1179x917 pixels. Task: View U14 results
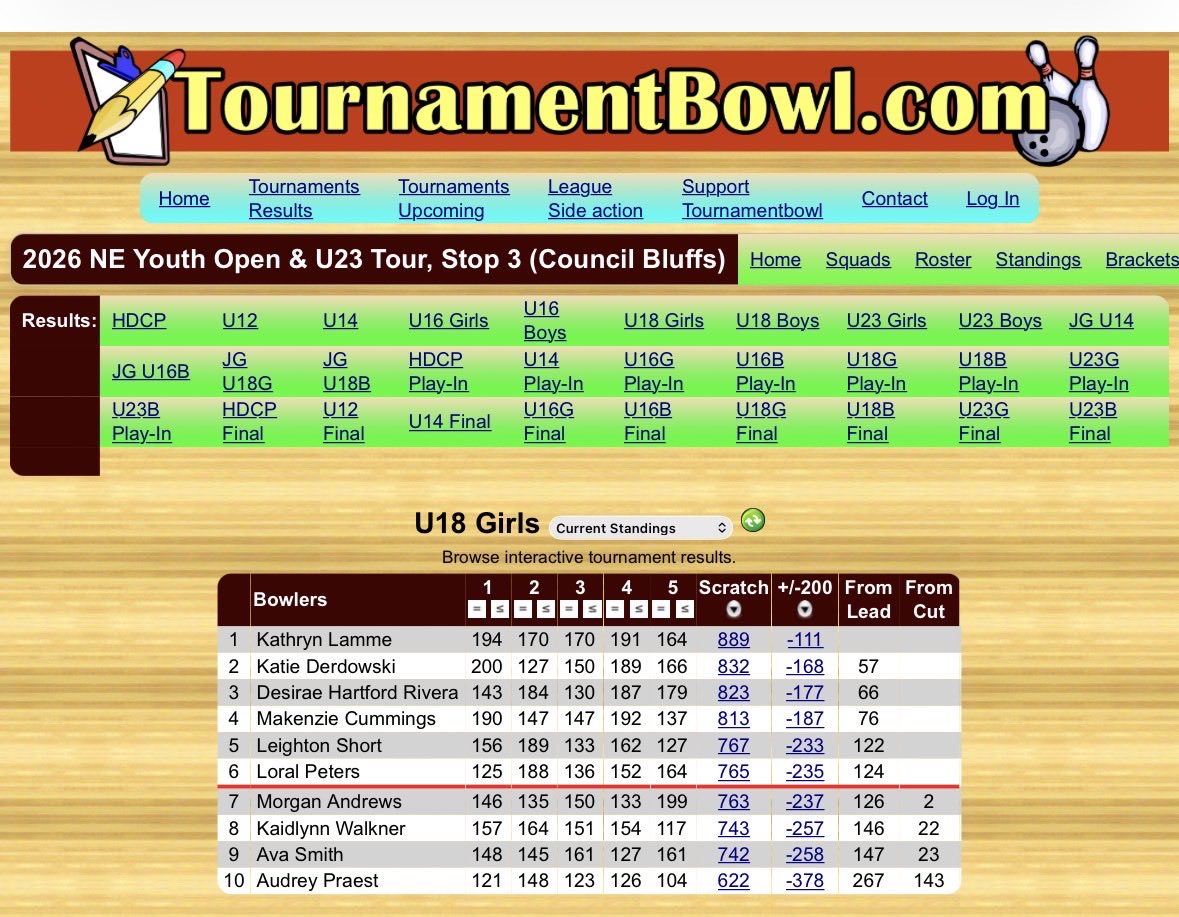(340, 320)
